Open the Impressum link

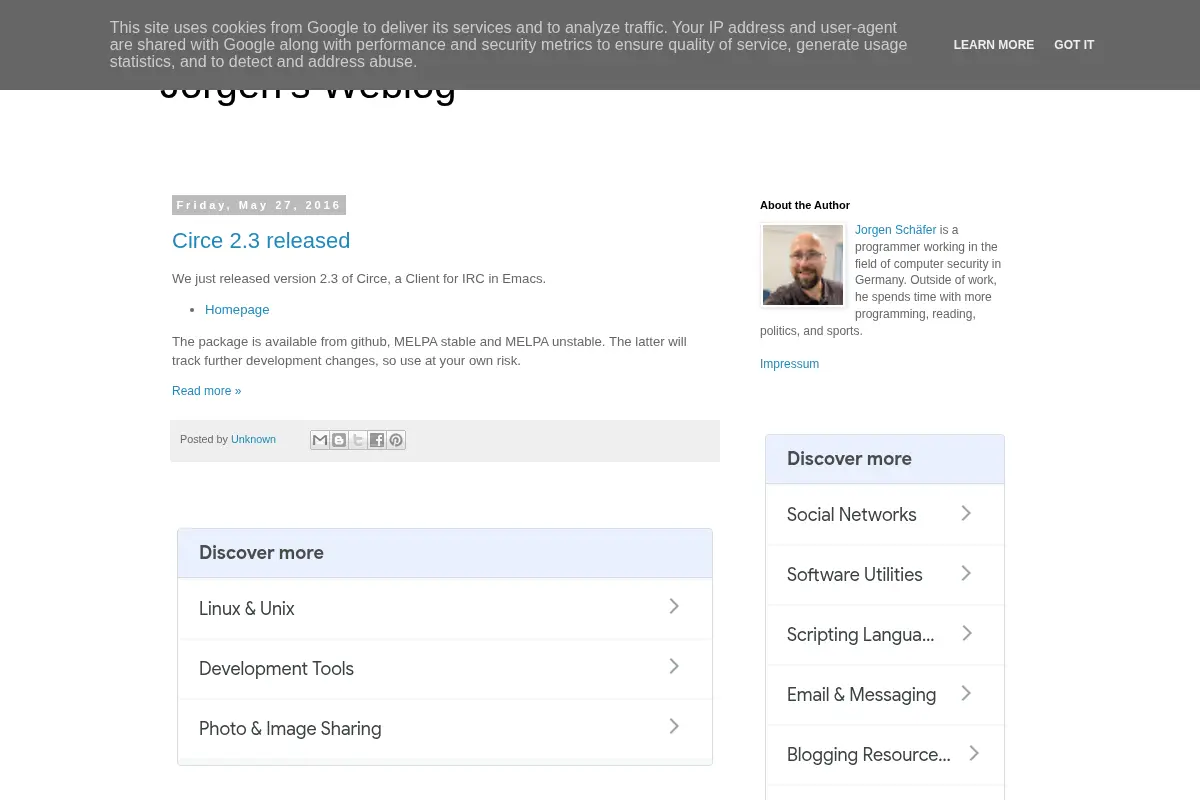click(x=789, y=364)
